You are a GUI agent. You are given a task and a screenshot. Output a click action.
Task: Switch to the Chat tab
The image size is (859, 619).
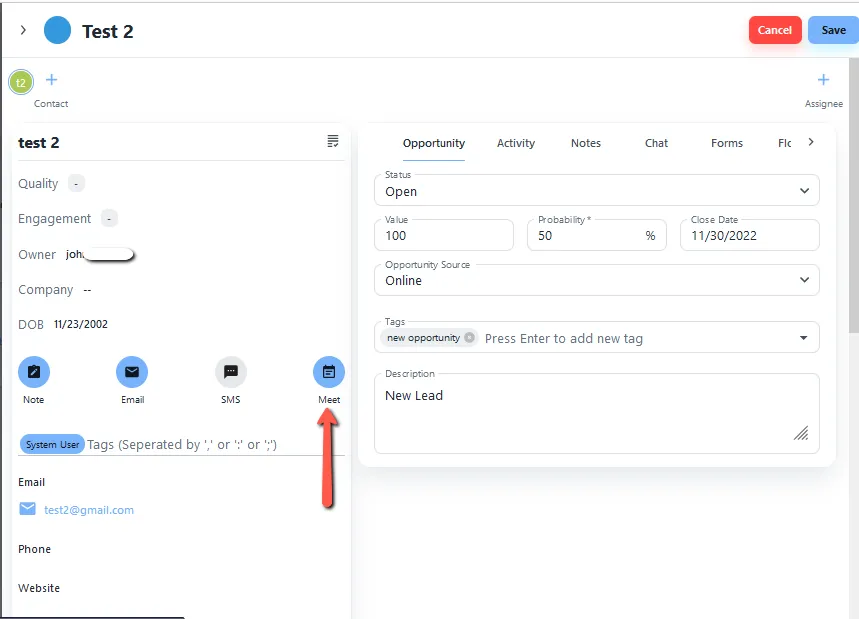click(656, 143)
